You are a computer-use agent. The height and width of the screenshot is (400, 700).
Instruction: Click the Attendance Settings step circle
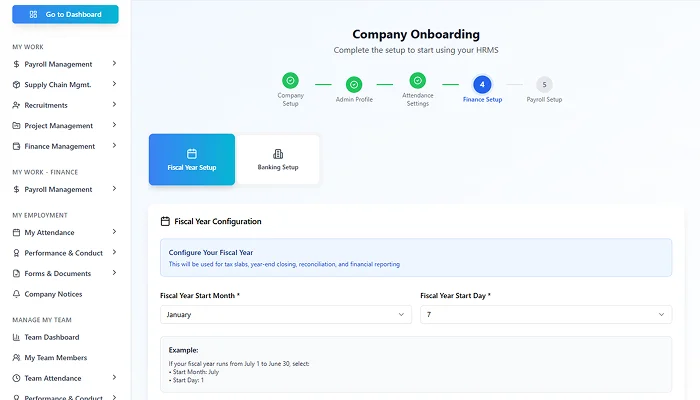tap(418, 81)
